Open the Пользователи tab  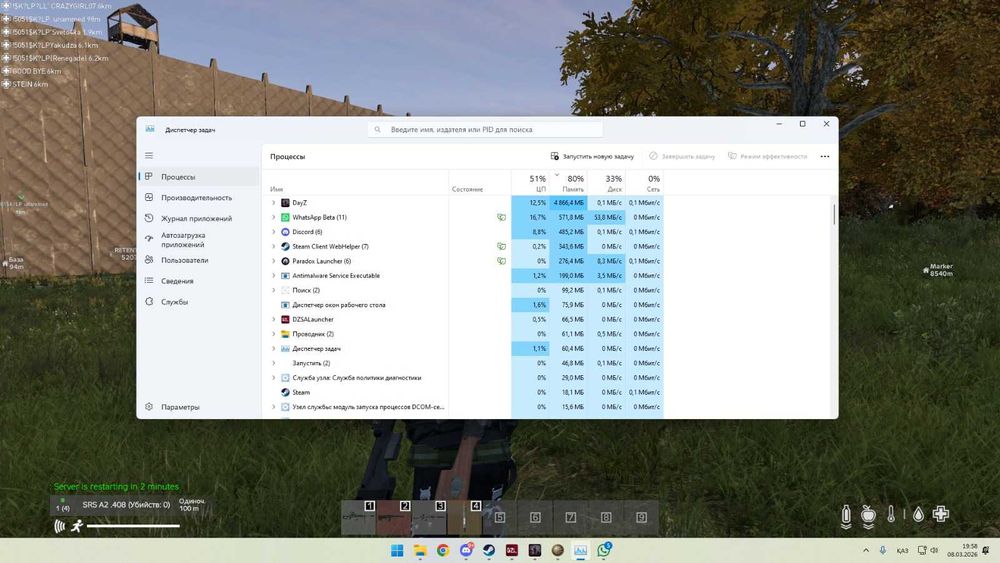[x=199, y=260]
